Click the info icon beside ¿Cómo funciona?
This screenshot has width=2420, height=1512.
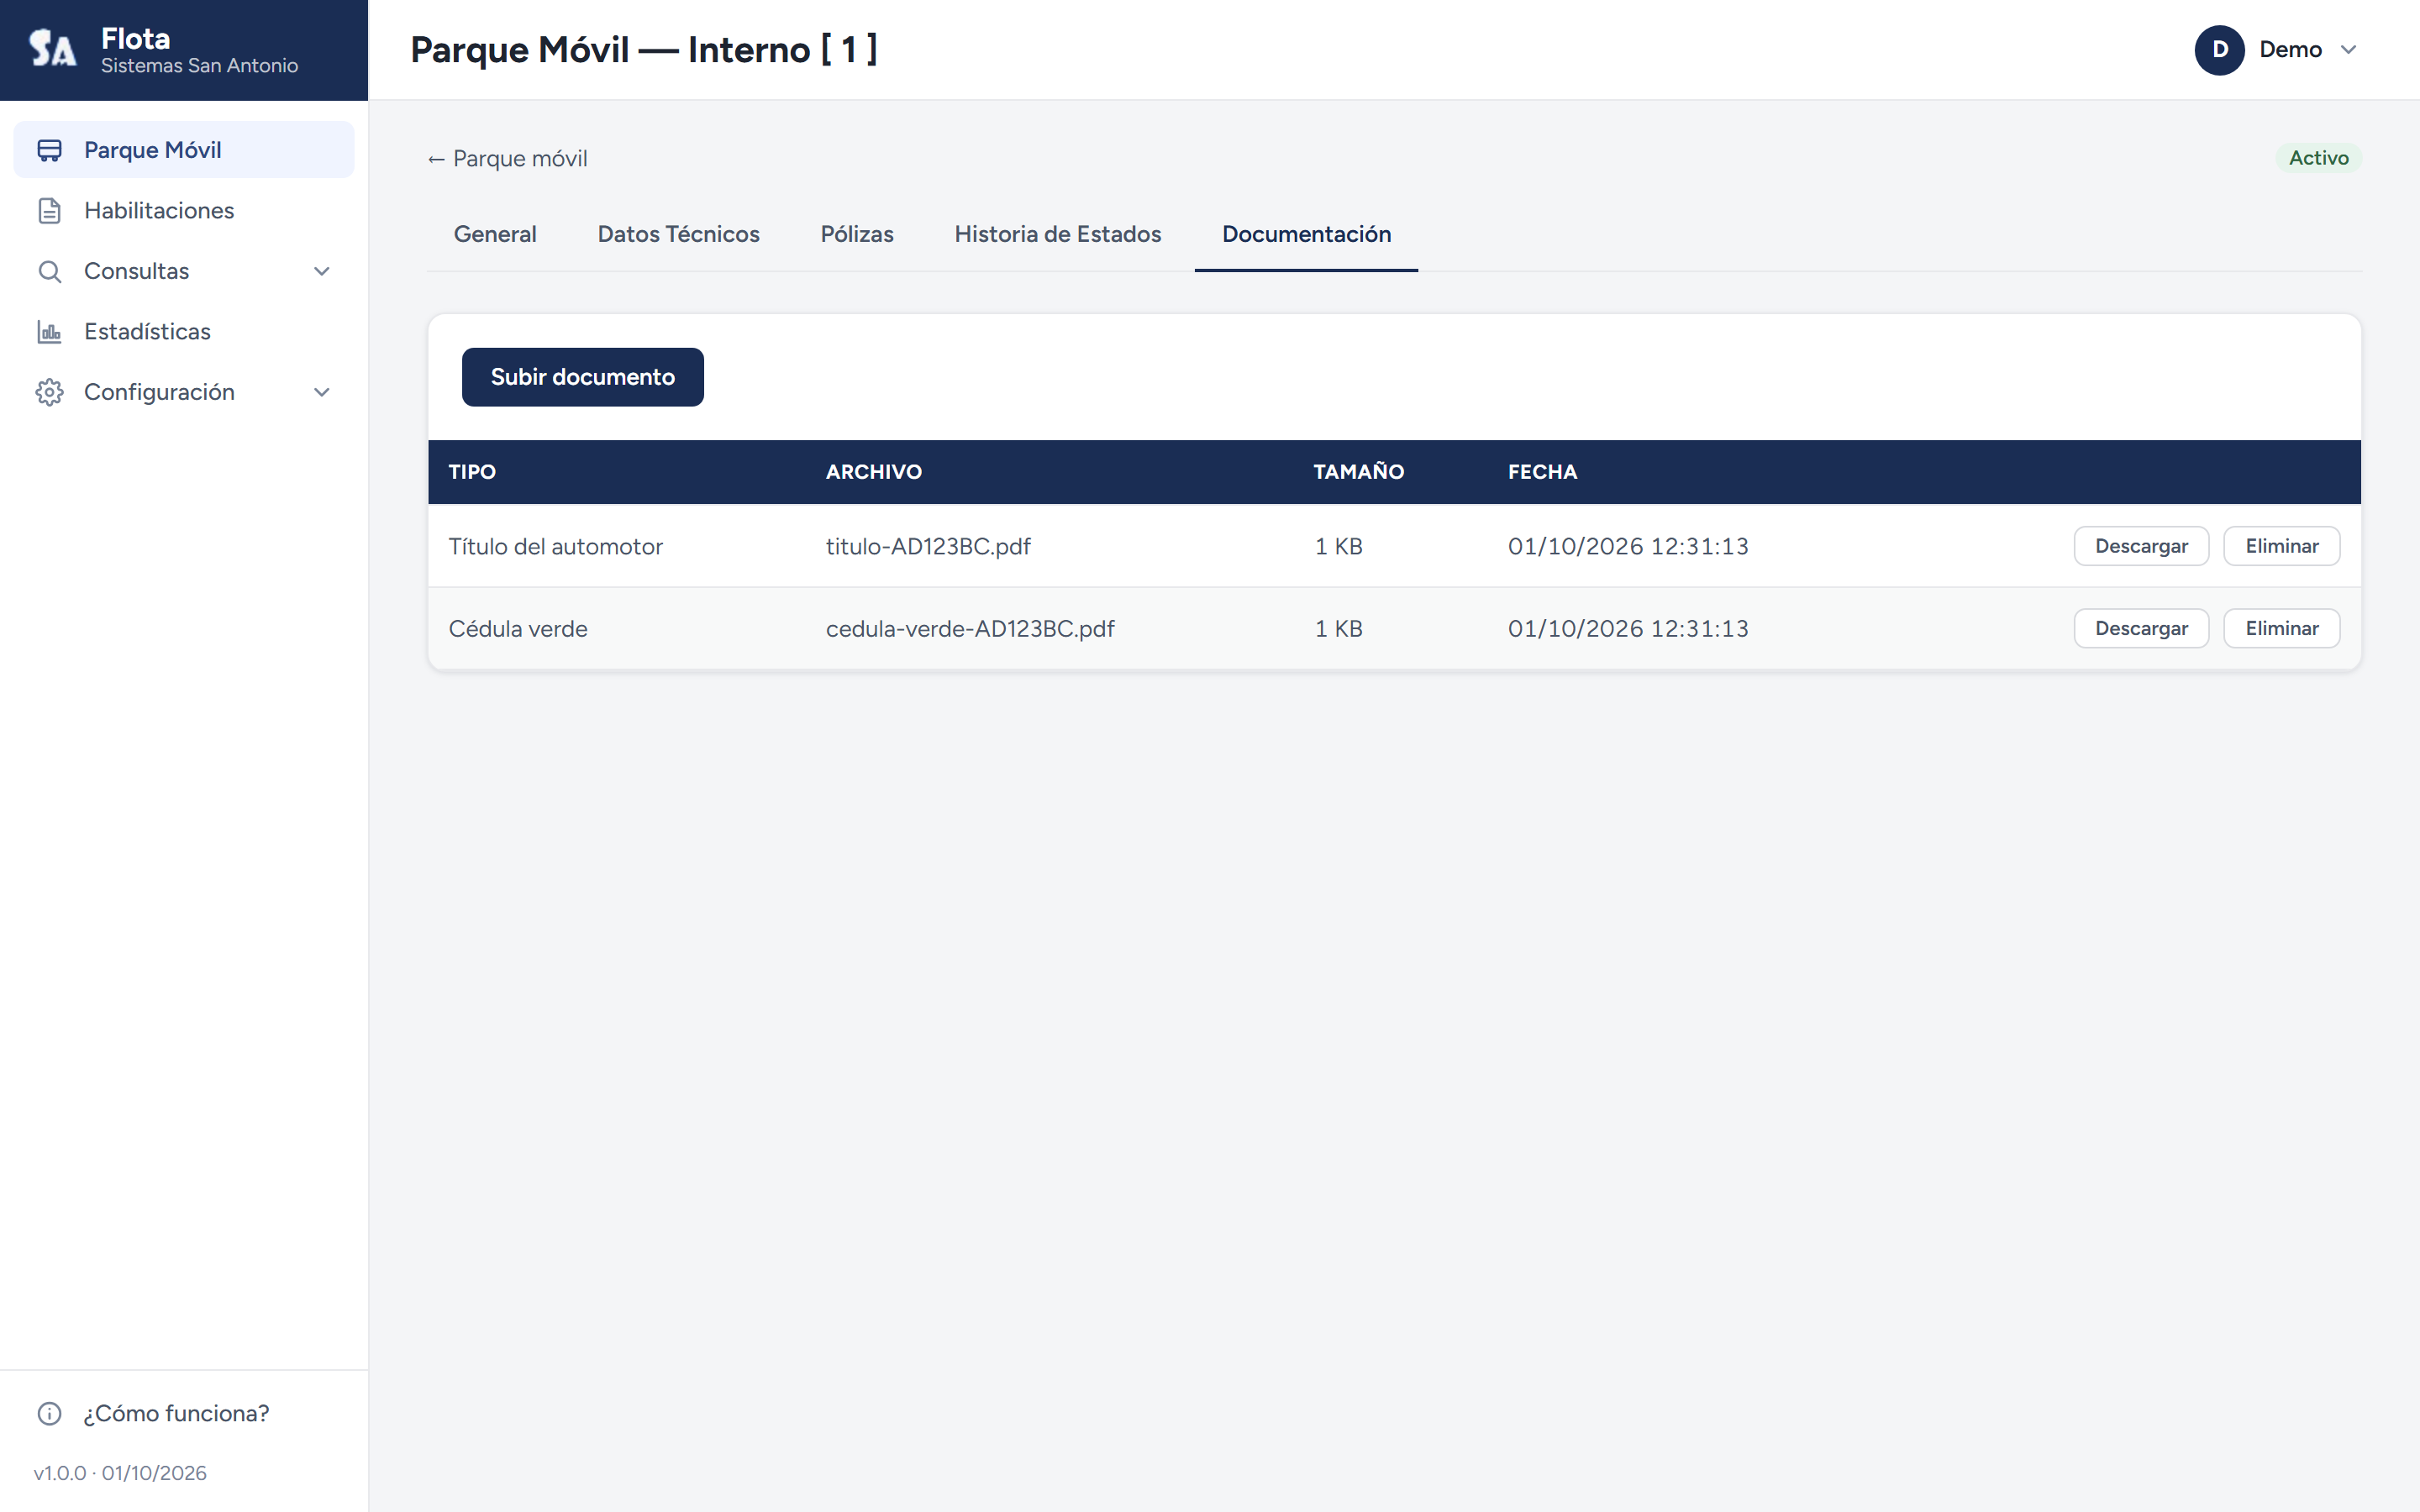coord(49,1413)
